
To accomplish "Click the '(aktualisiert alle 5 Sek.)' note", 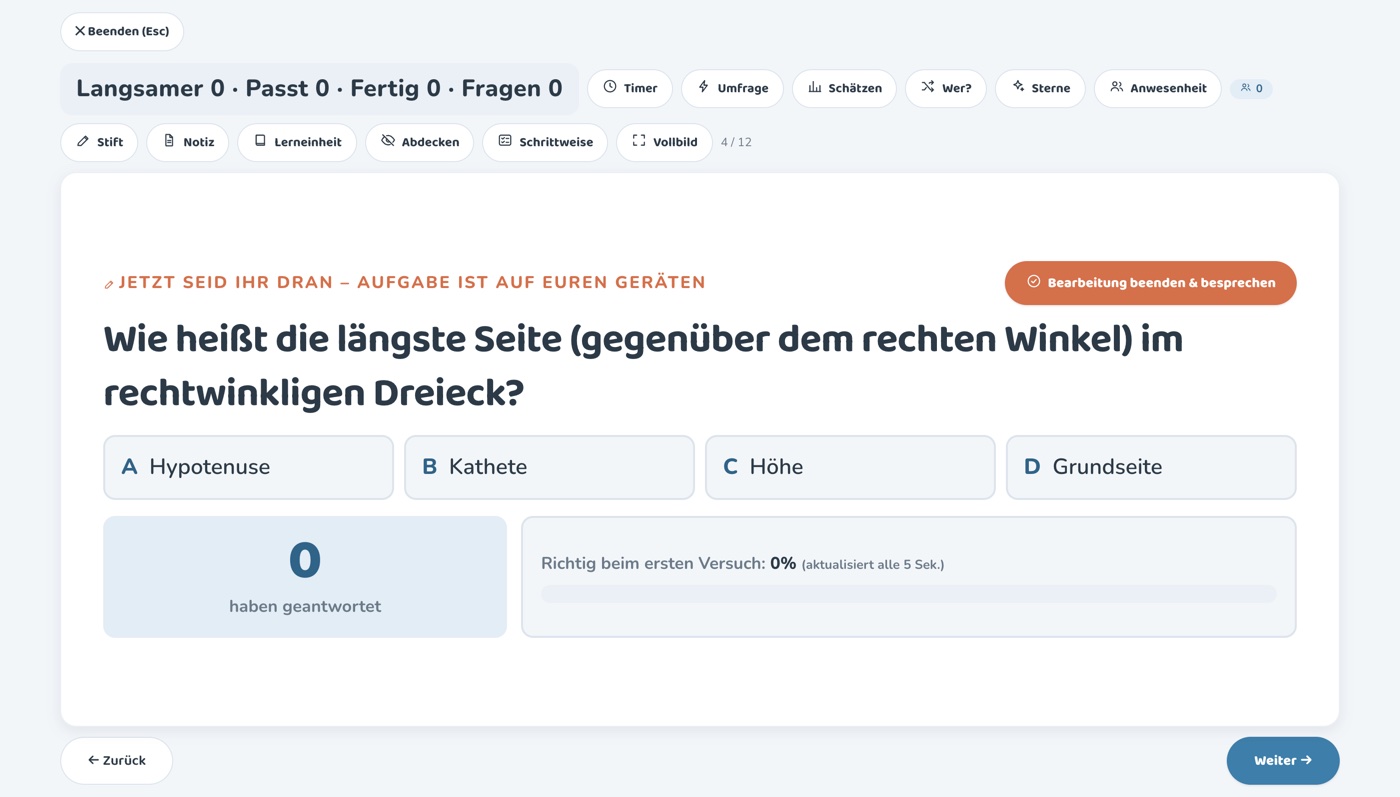I will (x=873, y=565).
